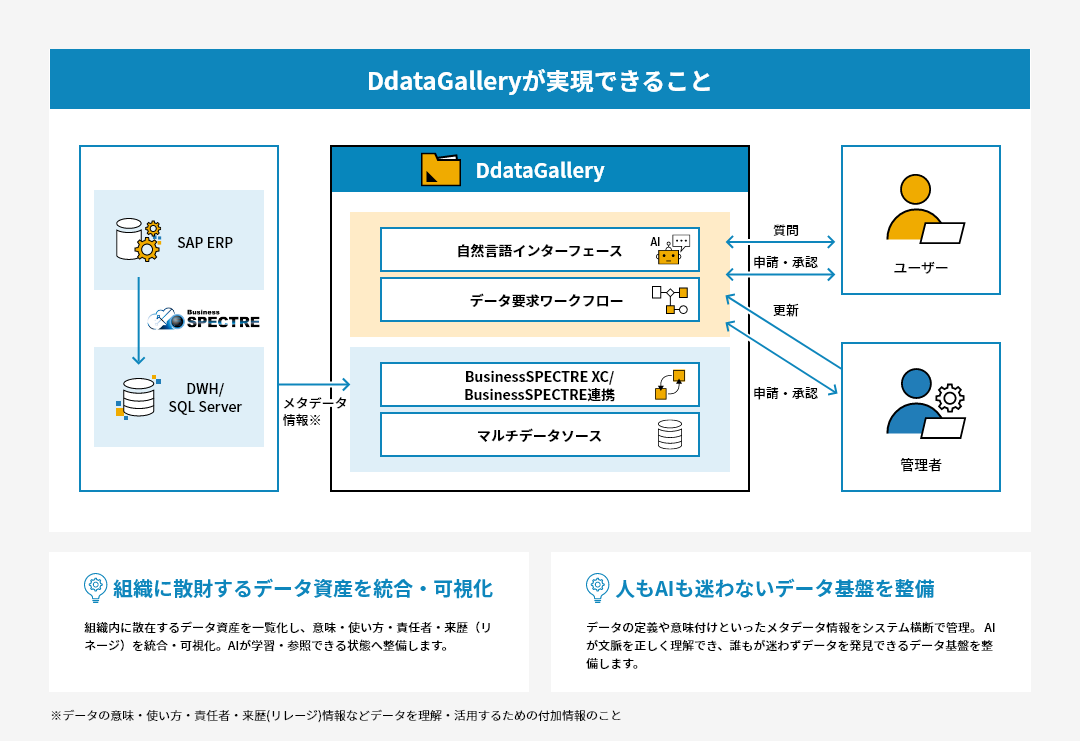Click the 更新 arrow label

click(786, 311)
